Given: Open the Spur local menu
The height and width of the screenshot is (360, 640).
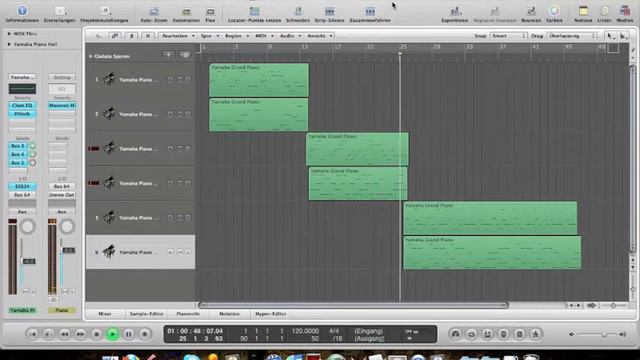Looking at the screenshot, I should coord(209,36).
